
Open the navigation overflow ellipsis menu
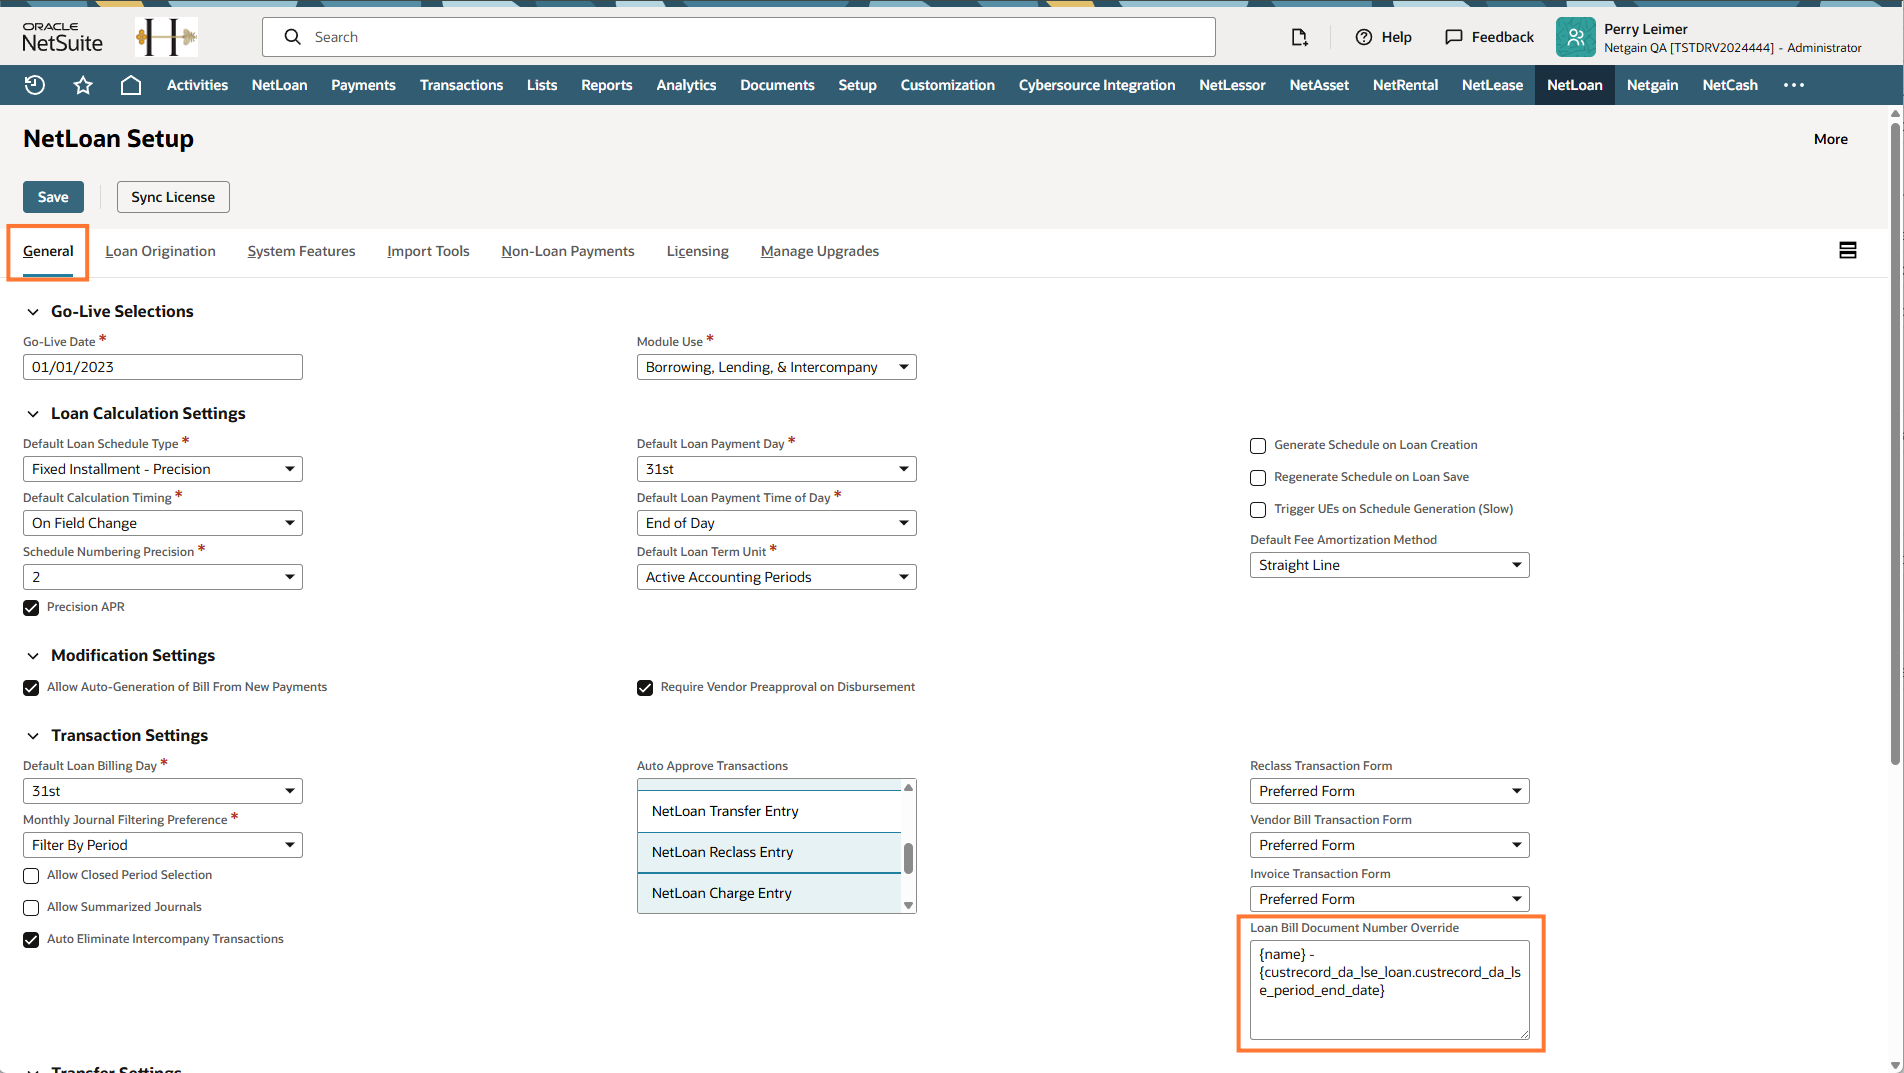[1794, 85]
